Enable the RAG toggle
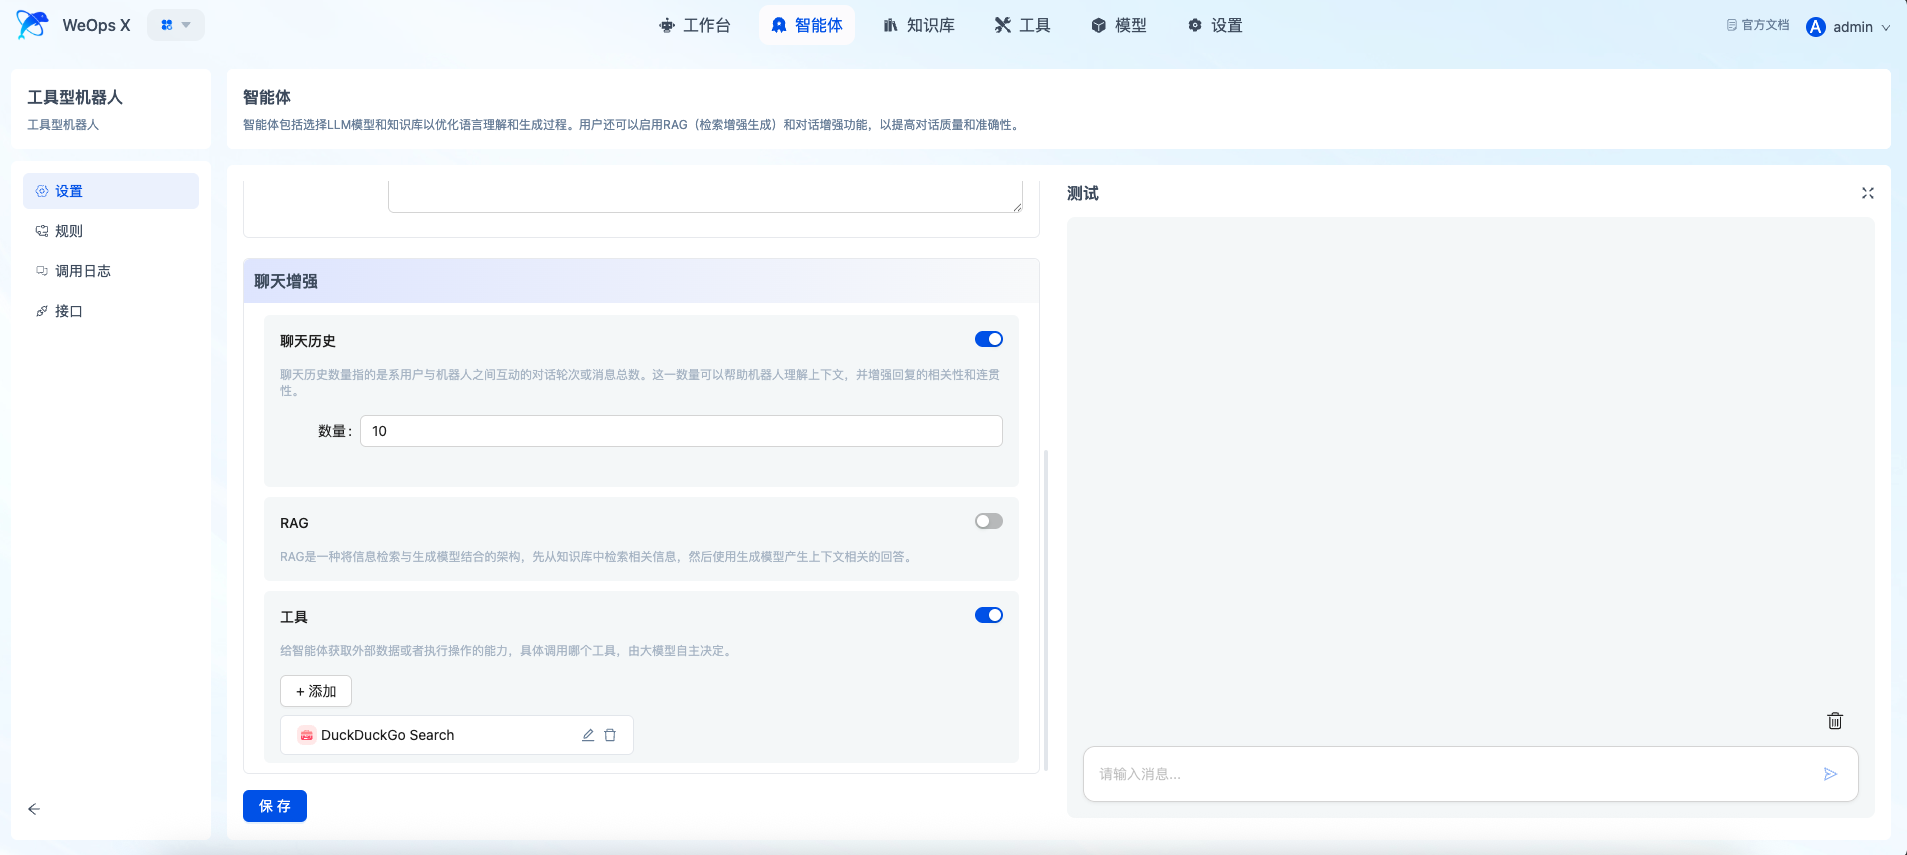The image size is (1907, 855). tap(989, 521)
